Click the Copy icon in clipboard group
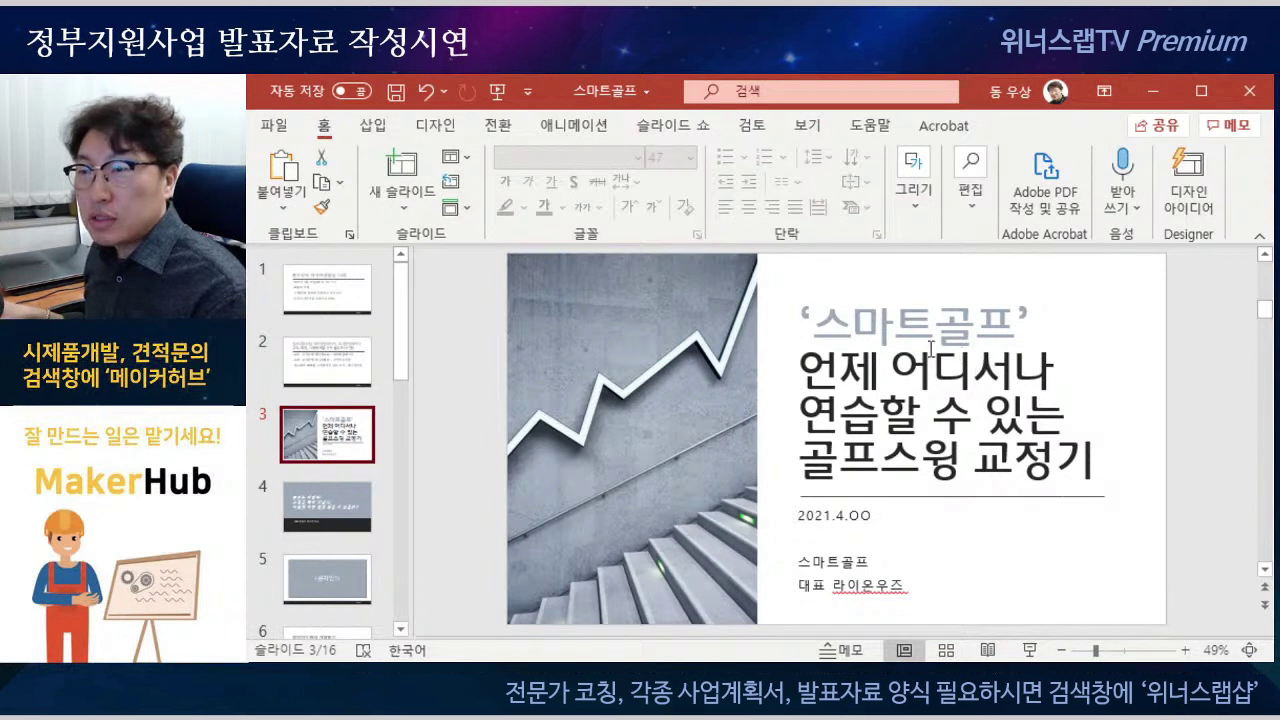This screenshot has width=1280, height=720. coord(321,182)
